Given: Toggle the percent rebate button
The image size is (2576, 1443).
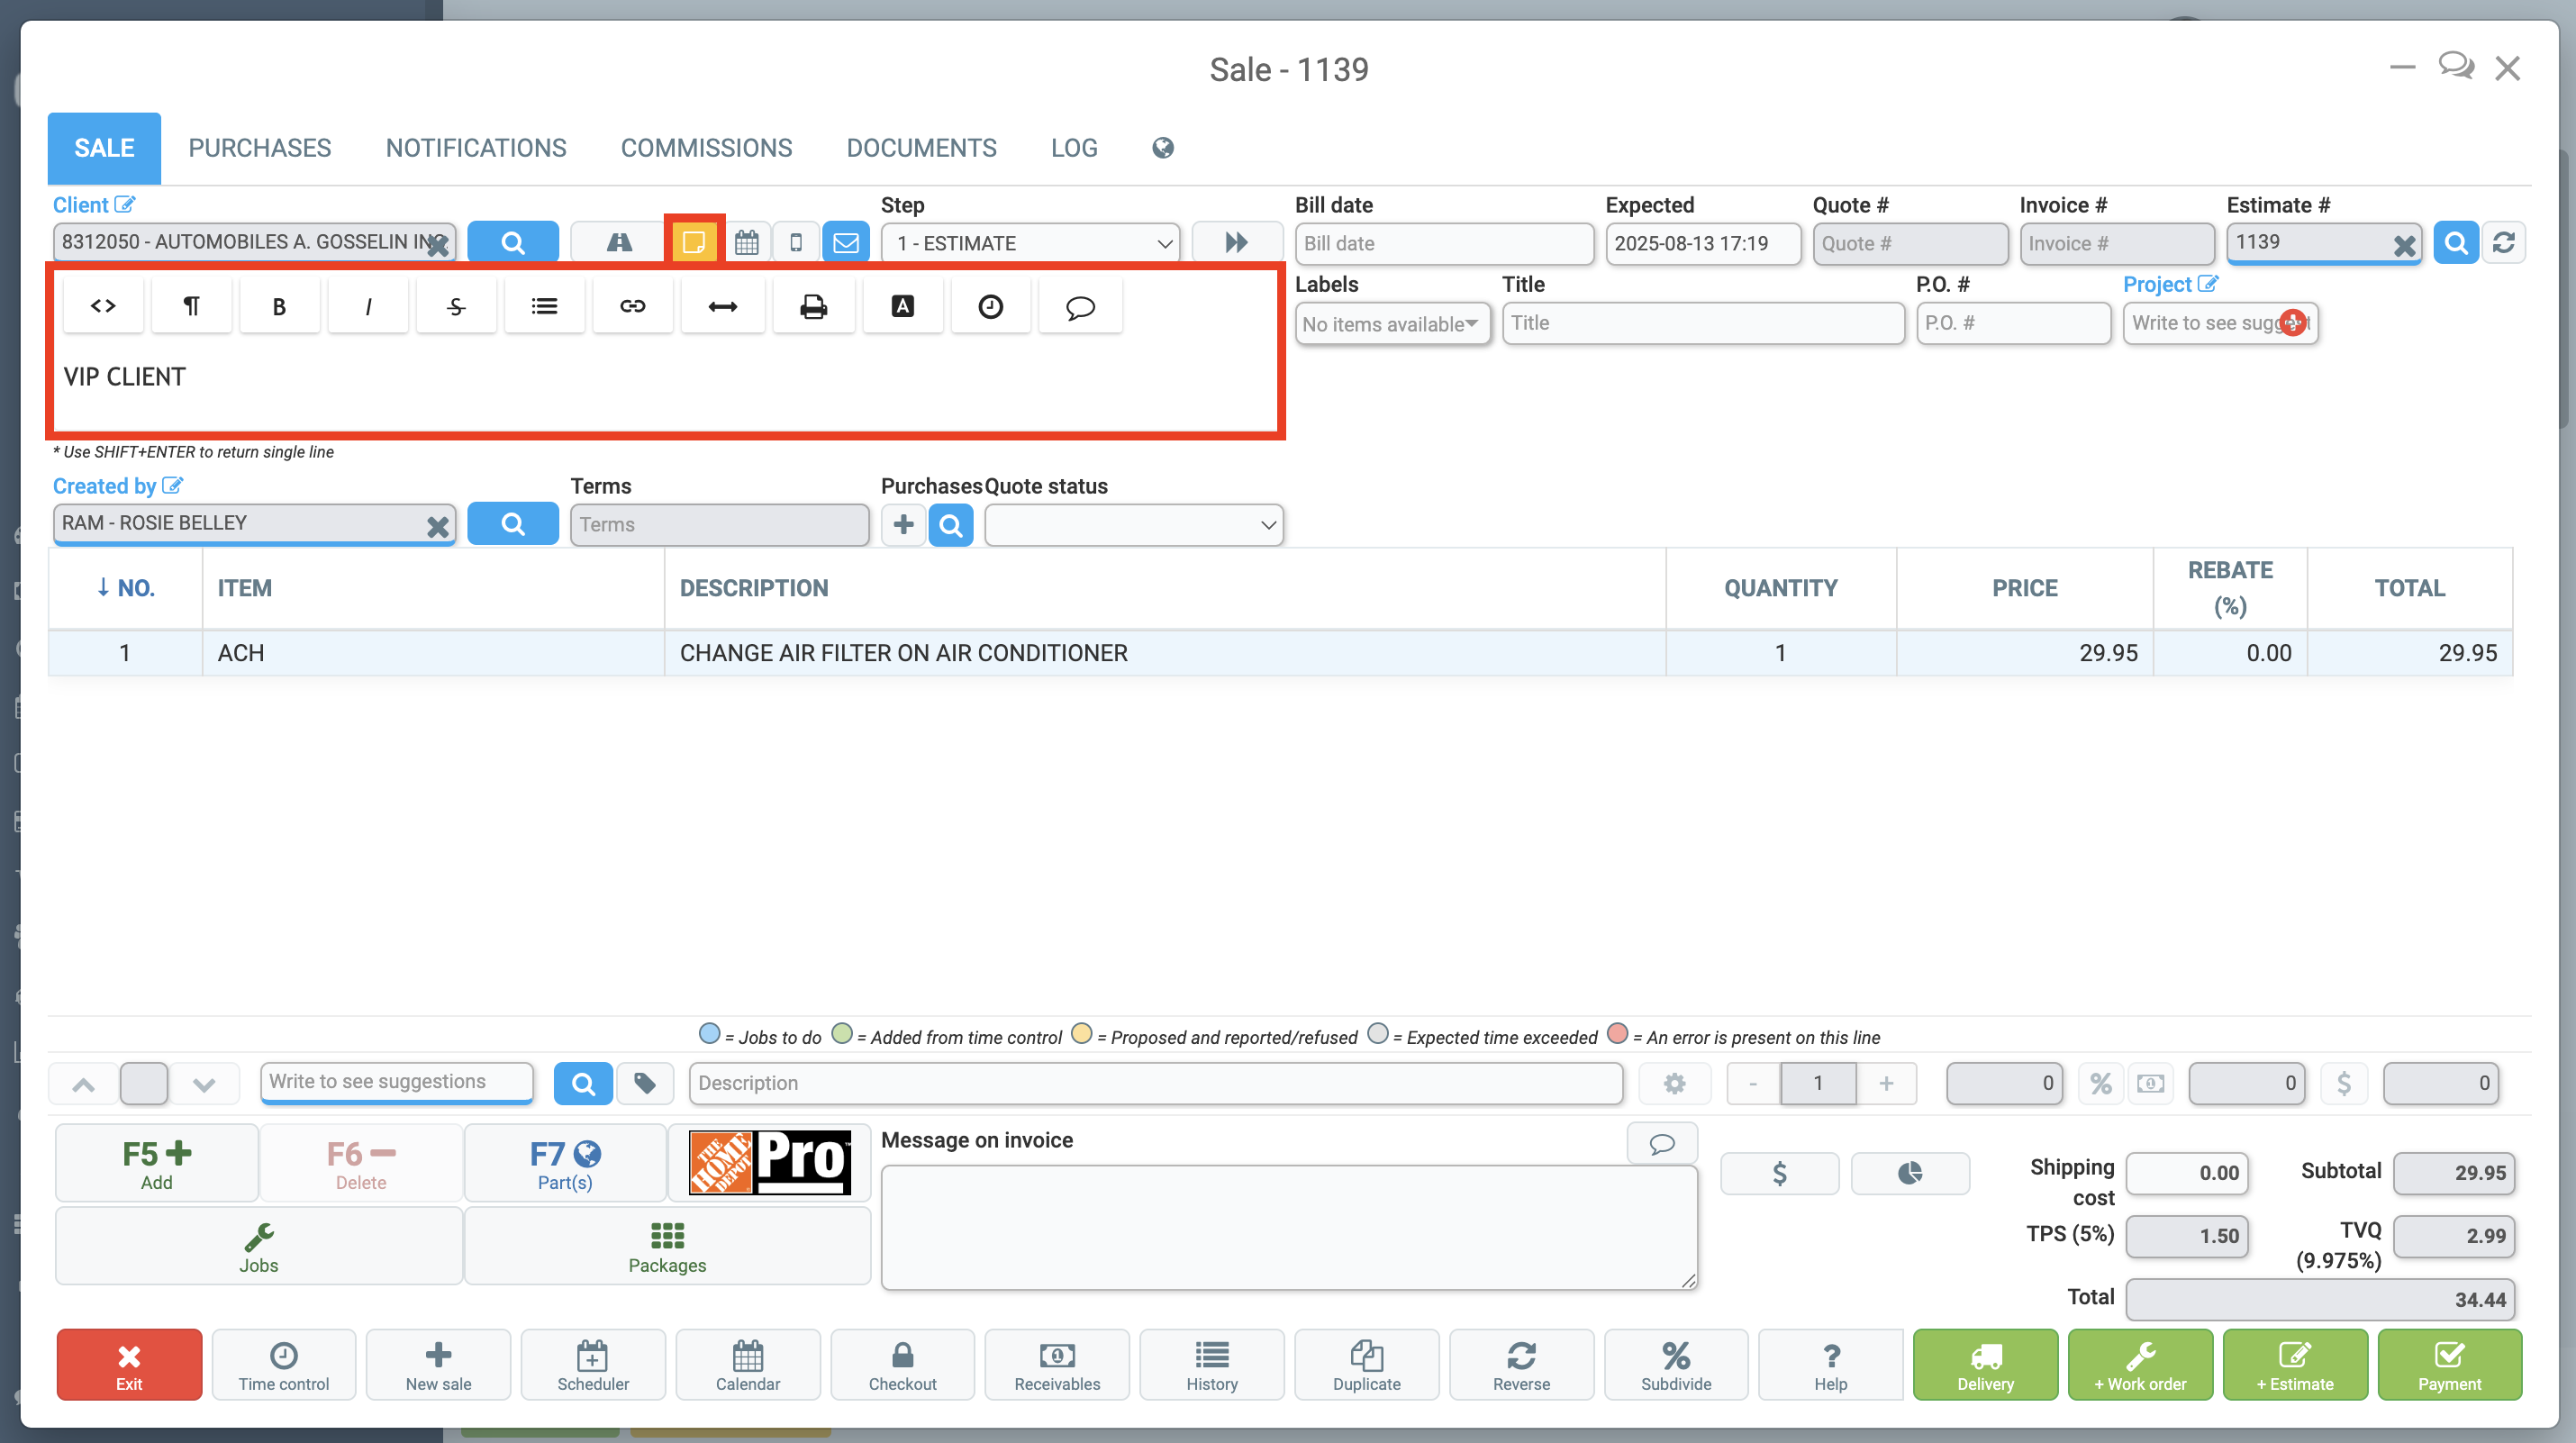Looking at the screenshot, I should pyautogui.click(x=2100, y=1083).
